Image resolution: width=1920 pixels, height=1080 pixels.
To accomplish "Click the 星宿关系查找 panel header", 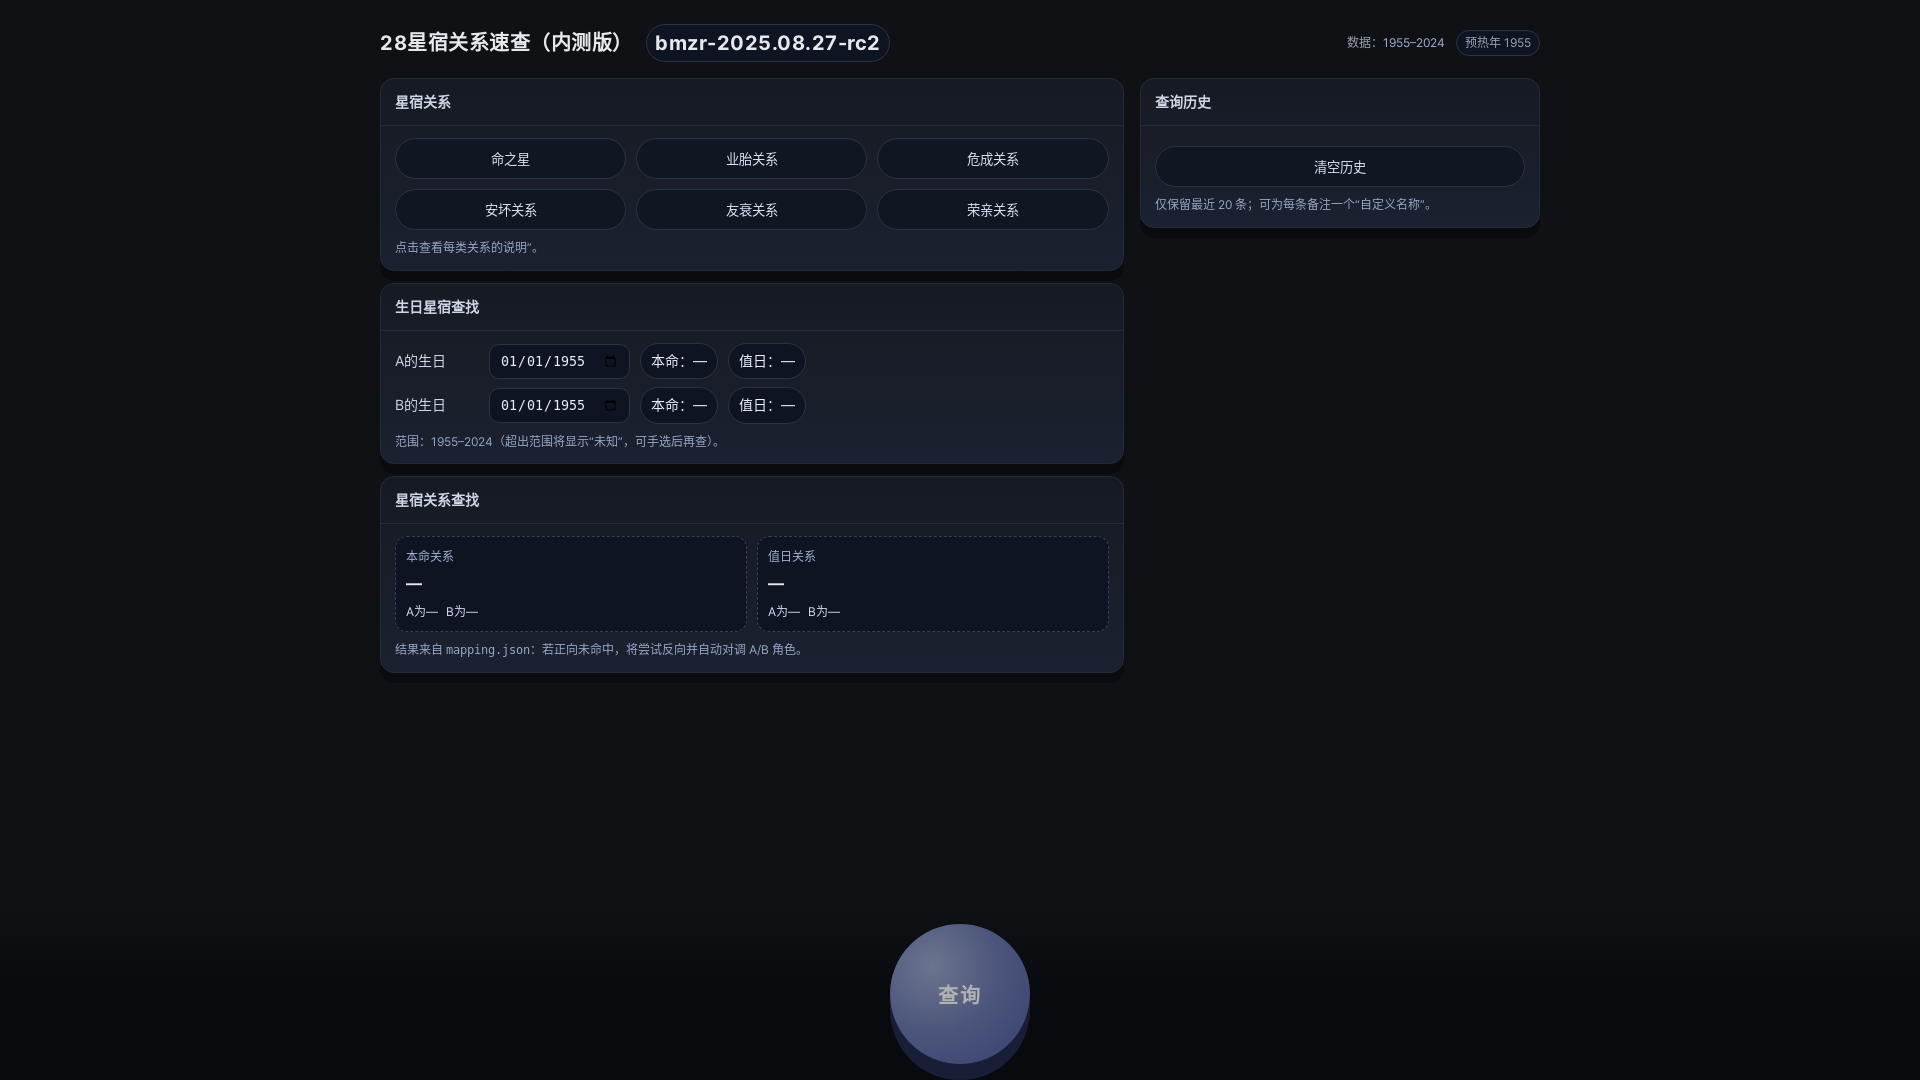I will [x=752, y=500].
